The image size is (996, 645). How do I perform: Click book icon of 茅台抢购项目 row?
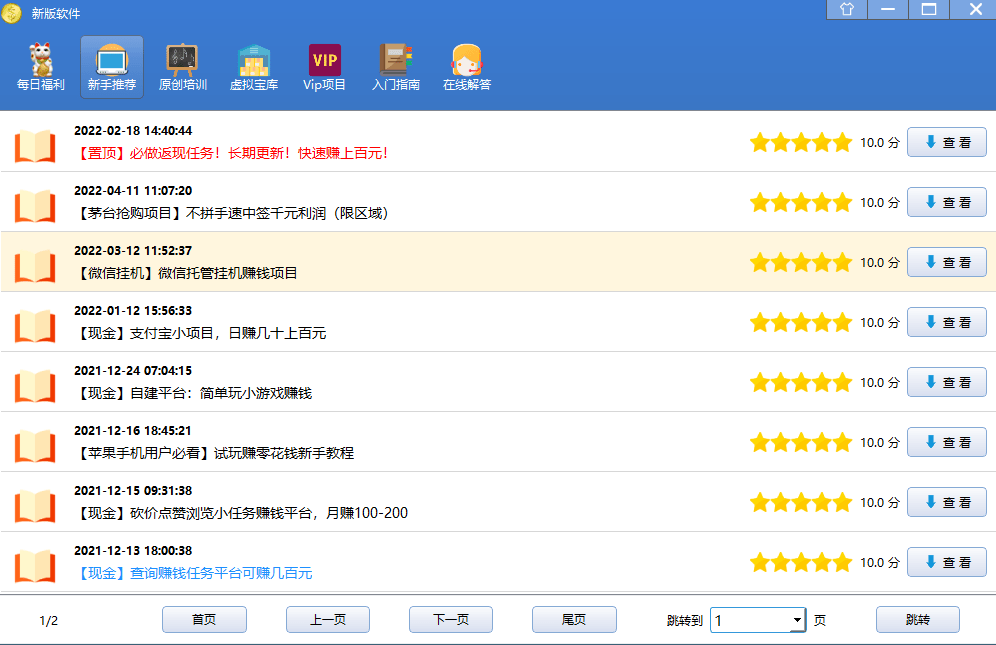(35, 206)
